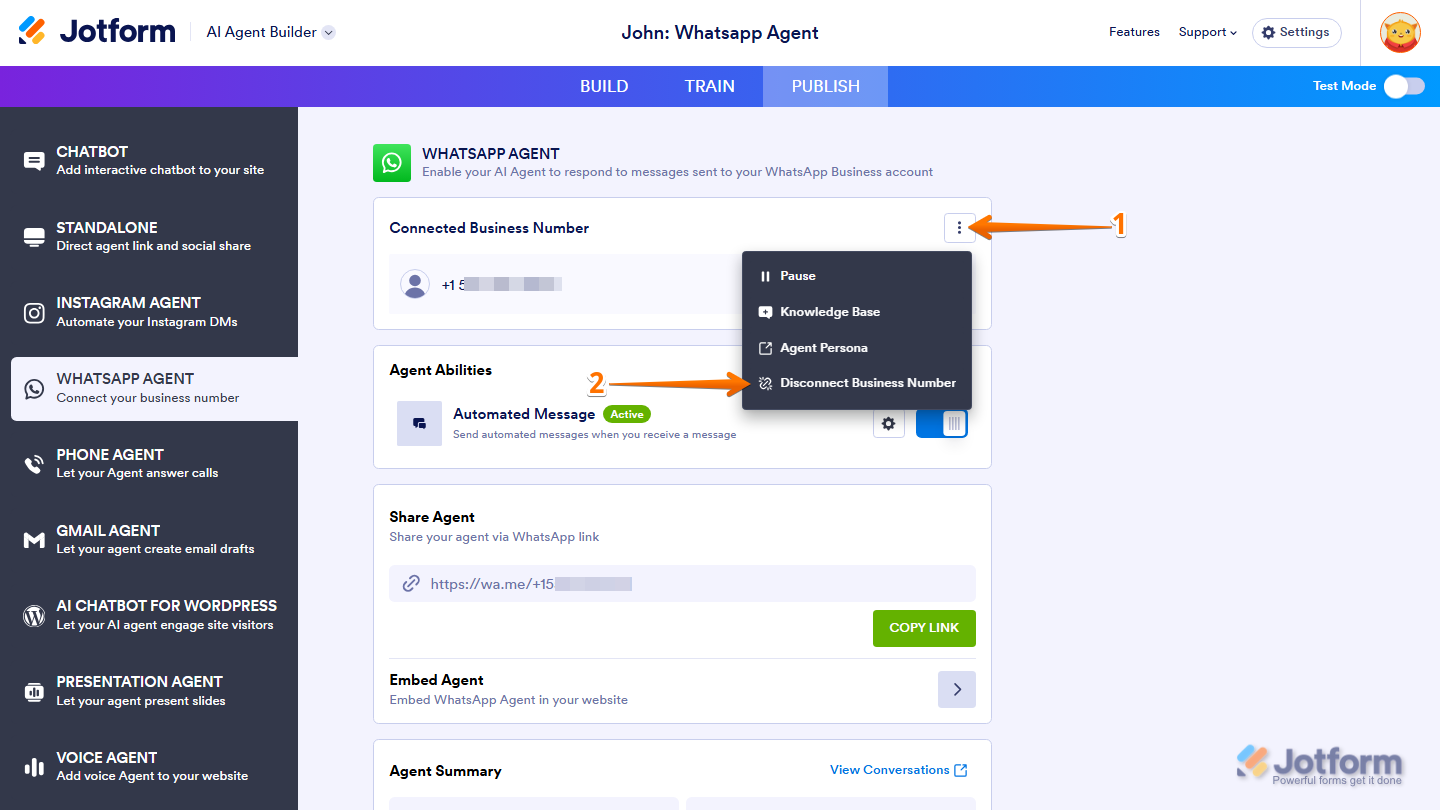Image resolution: width=1440 pixels, height=810 pixels.
Task: Switch to the TRAIN tab
Action: 710,86
